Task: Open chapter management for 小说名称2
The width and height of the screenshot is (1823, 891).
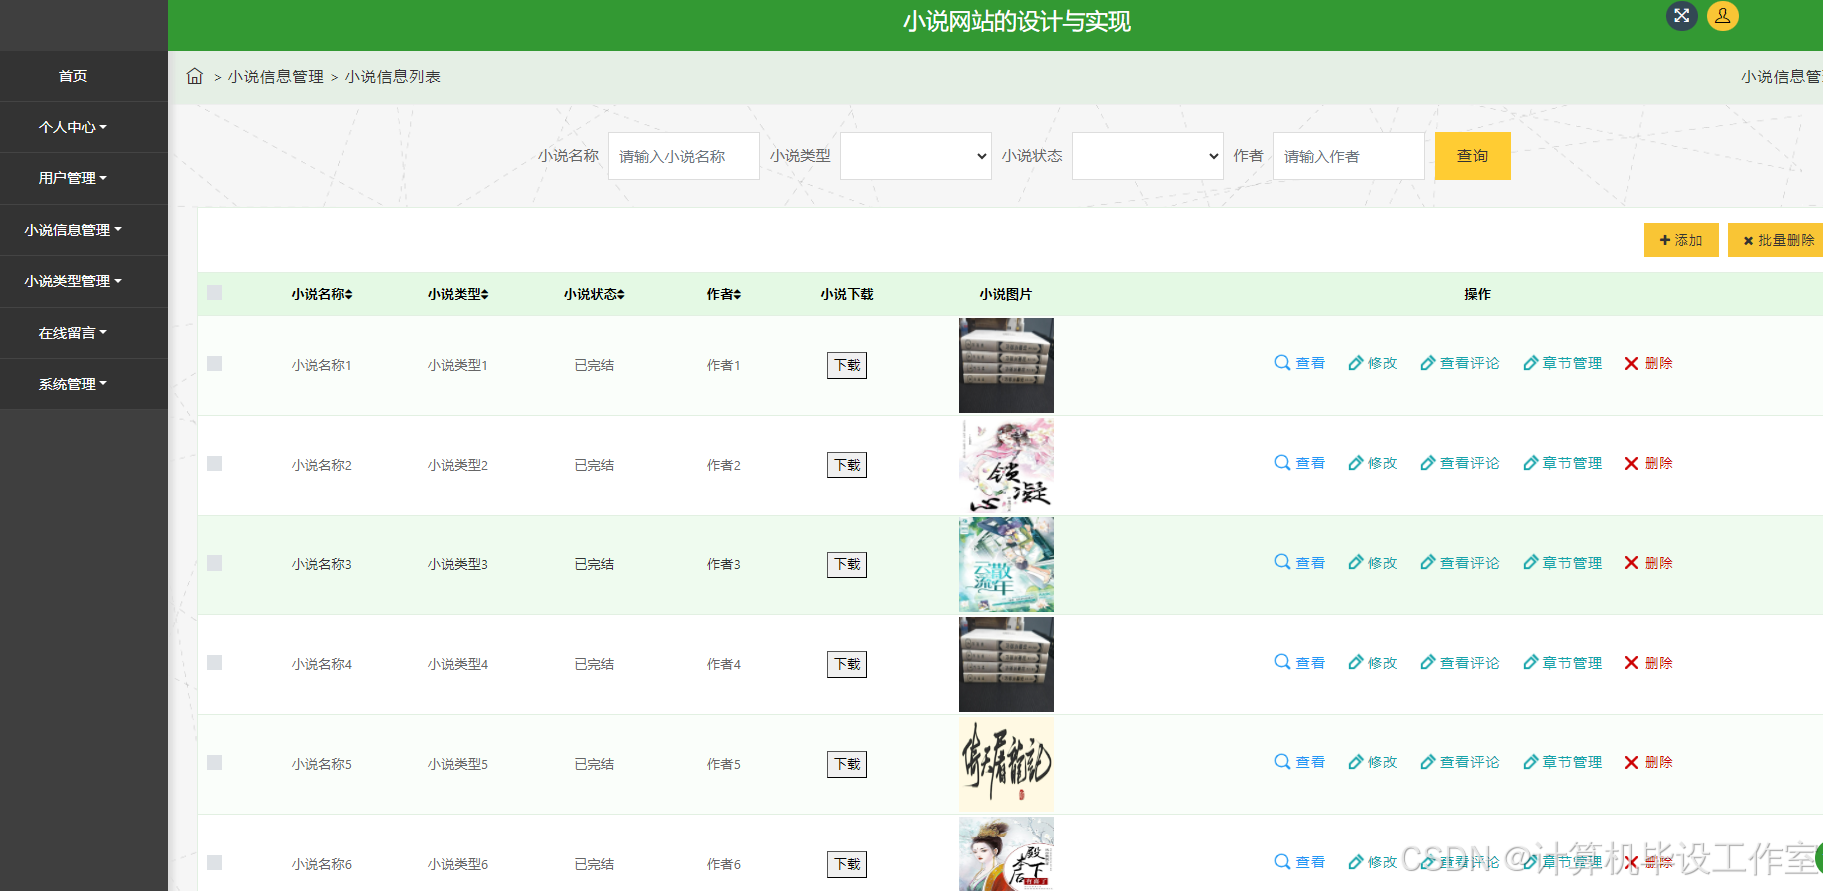Action: (1562, 463)
